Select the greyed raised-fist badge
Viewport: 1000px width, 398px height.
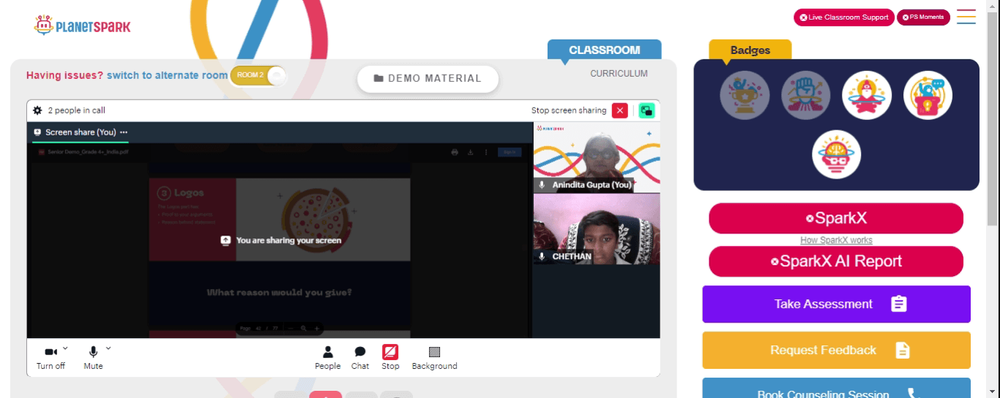806,96
